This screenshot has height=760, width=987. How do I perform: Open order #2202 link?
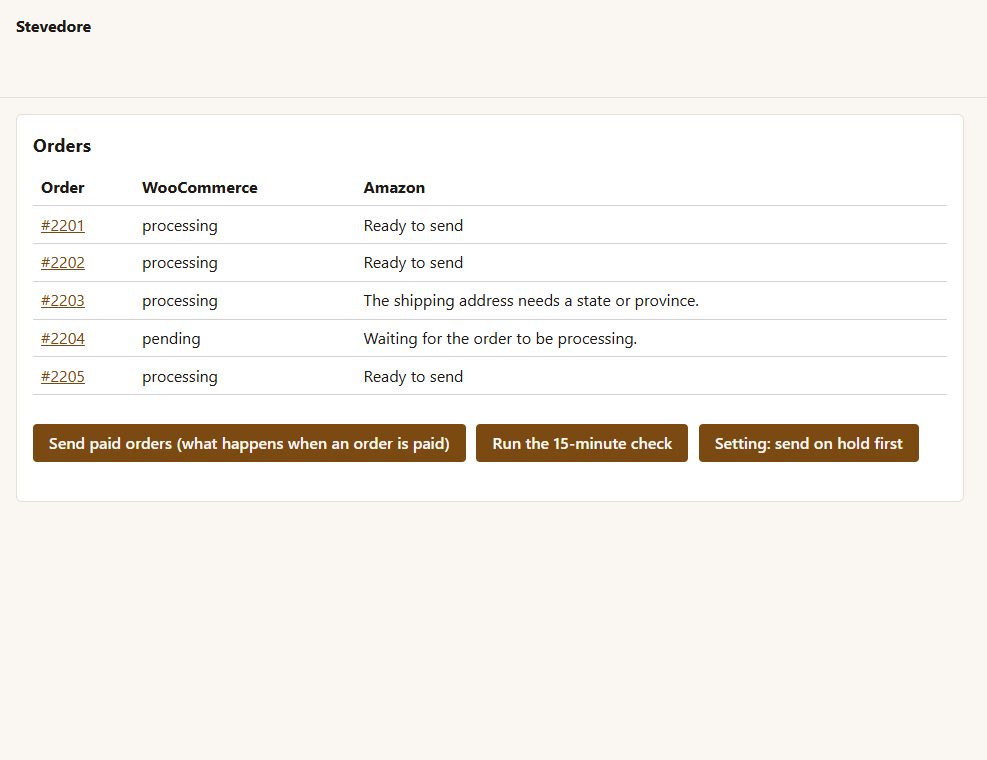pos(62,263)
